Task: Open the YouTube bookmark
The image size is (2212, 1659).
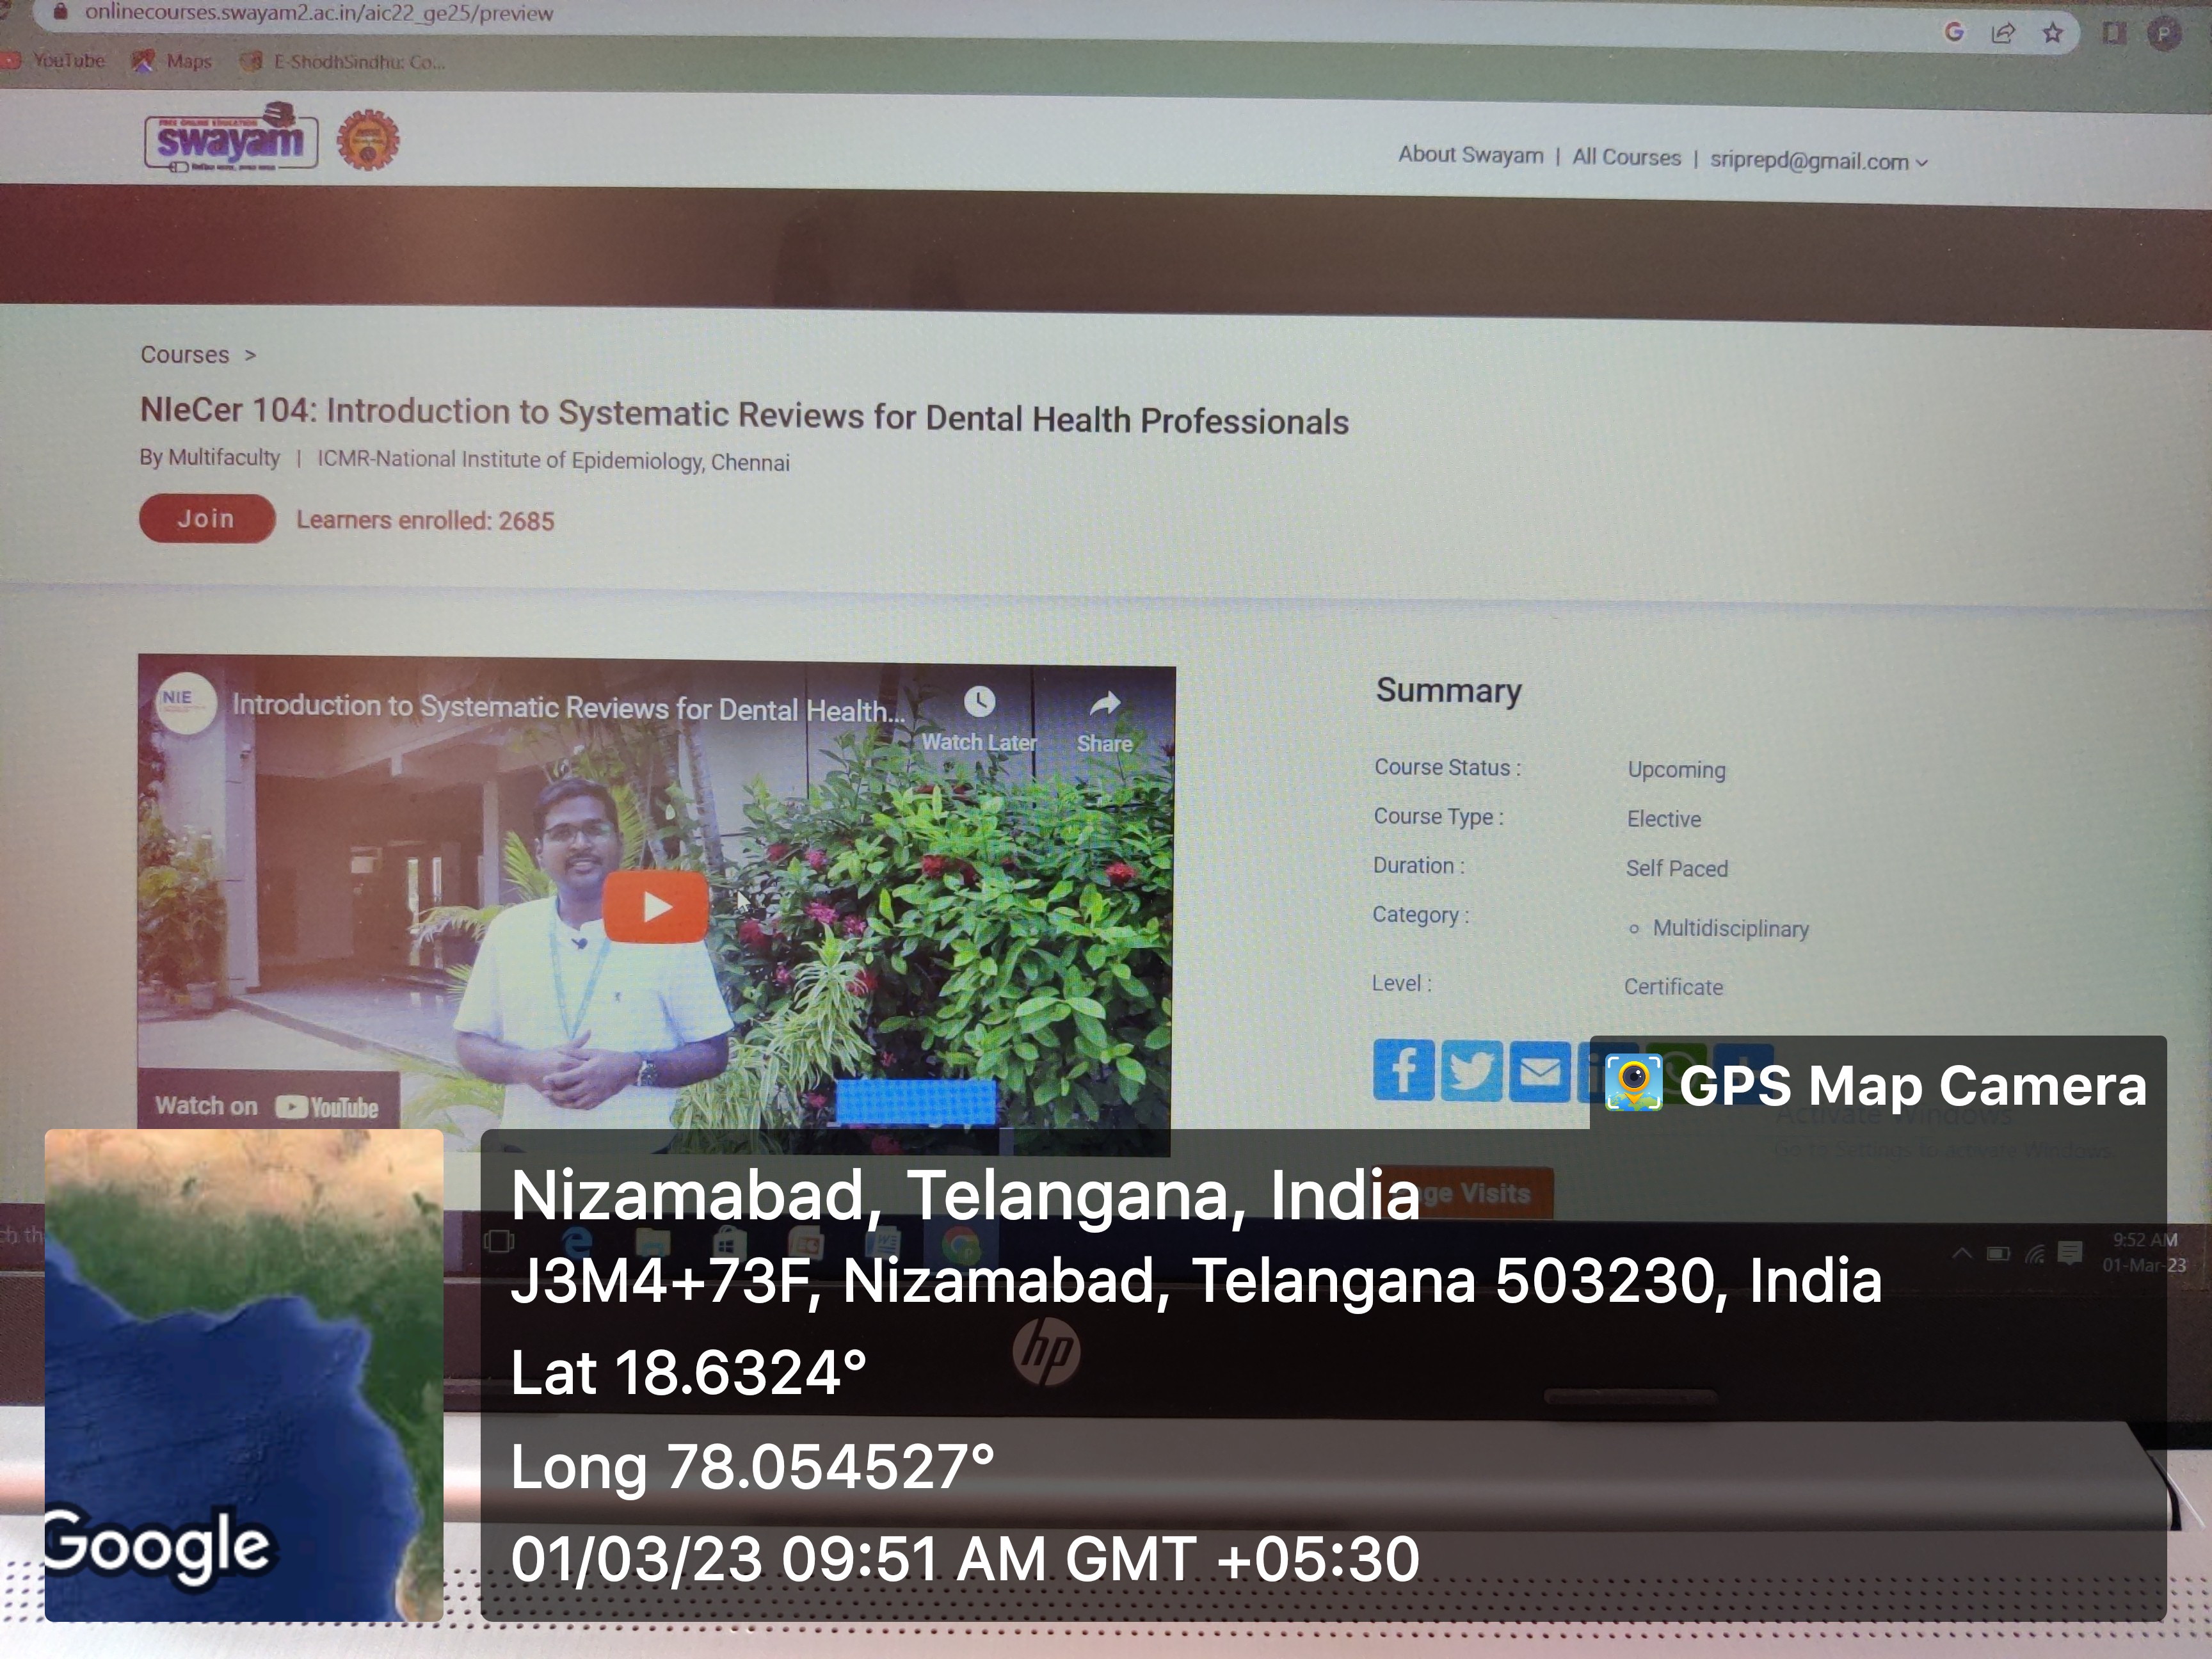Action: 54,60
